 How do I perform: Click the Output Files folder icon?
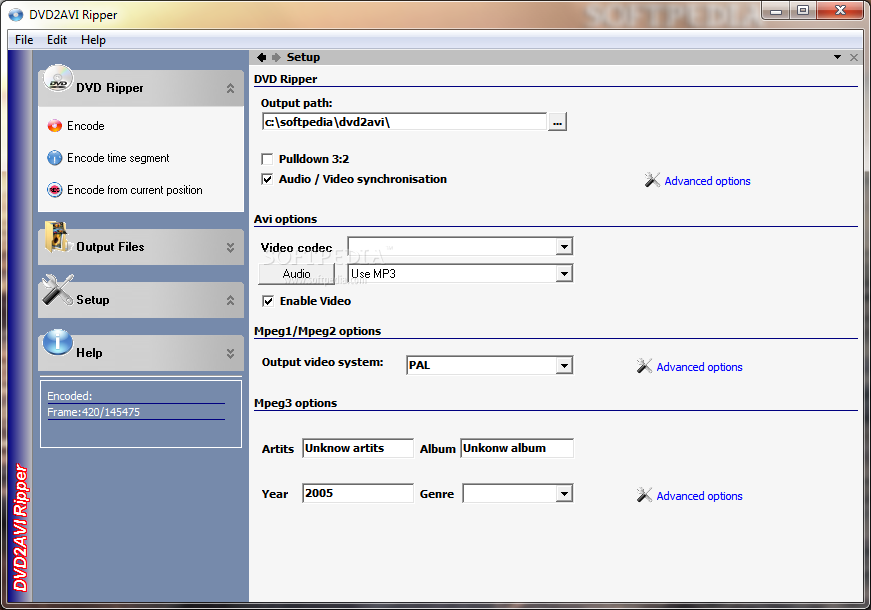click(57, 237)
